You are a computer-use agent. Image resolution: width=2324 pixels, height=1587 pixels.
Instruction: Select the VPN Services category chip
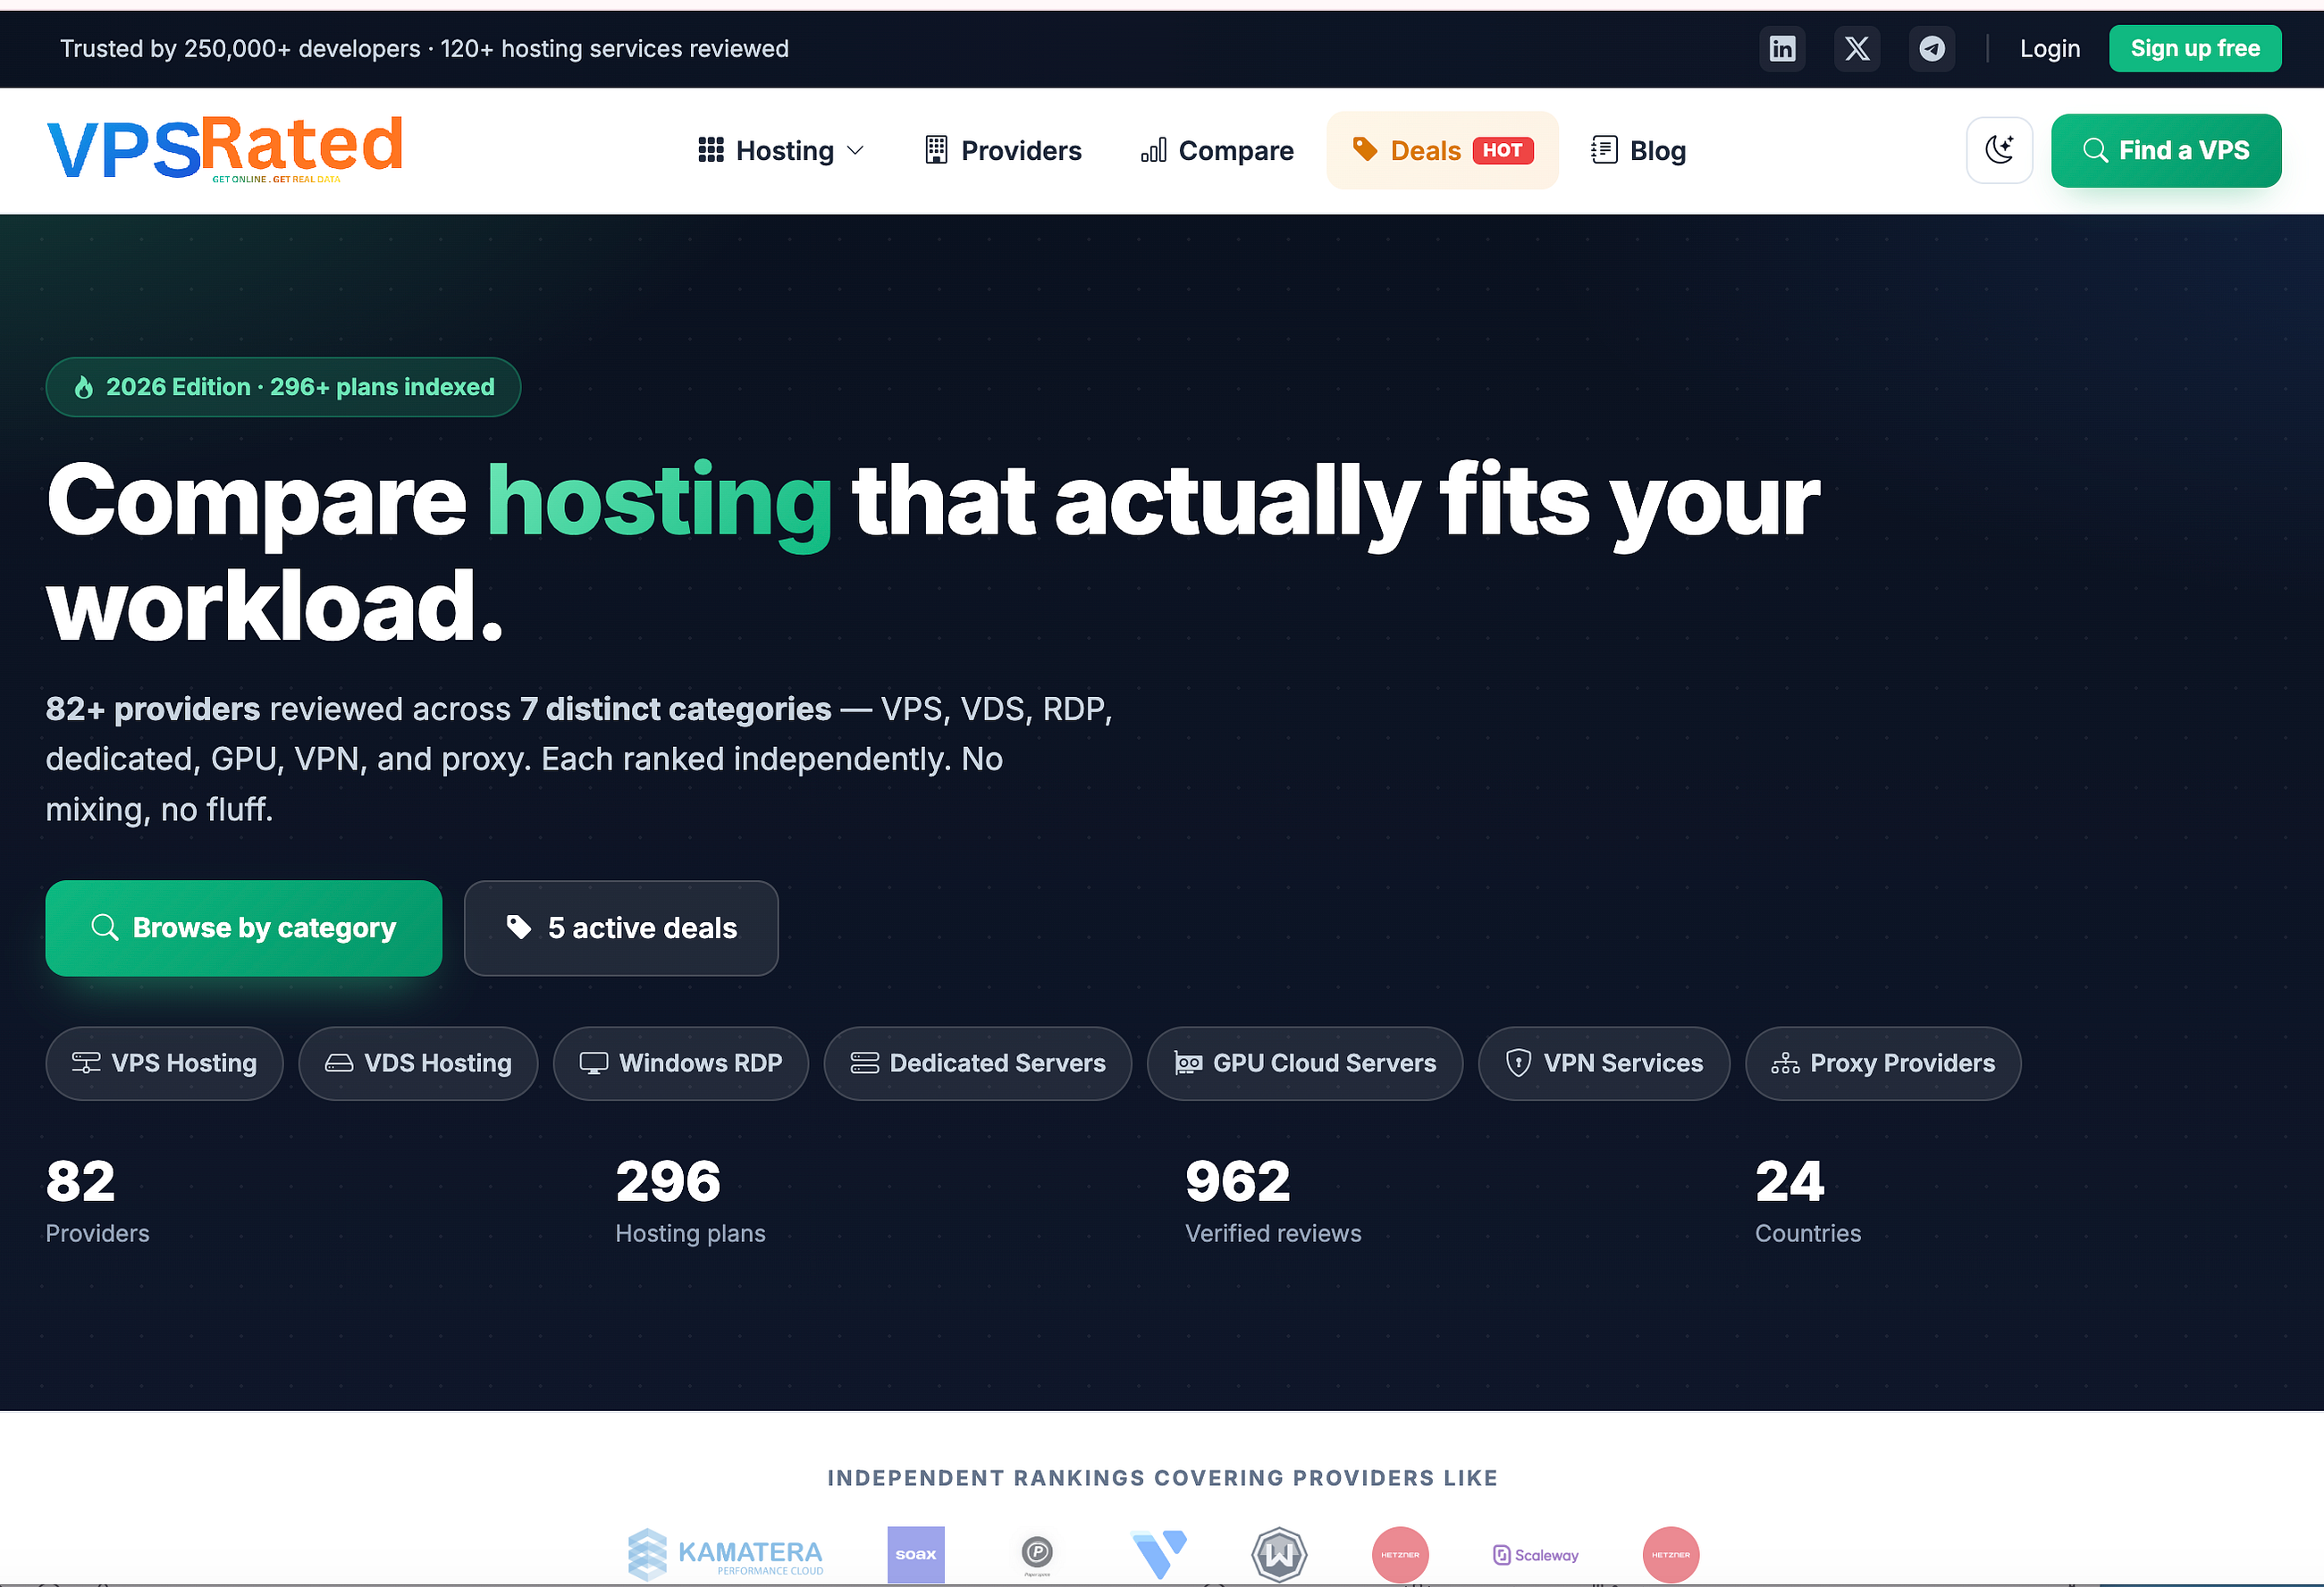coord(1604,1063)
